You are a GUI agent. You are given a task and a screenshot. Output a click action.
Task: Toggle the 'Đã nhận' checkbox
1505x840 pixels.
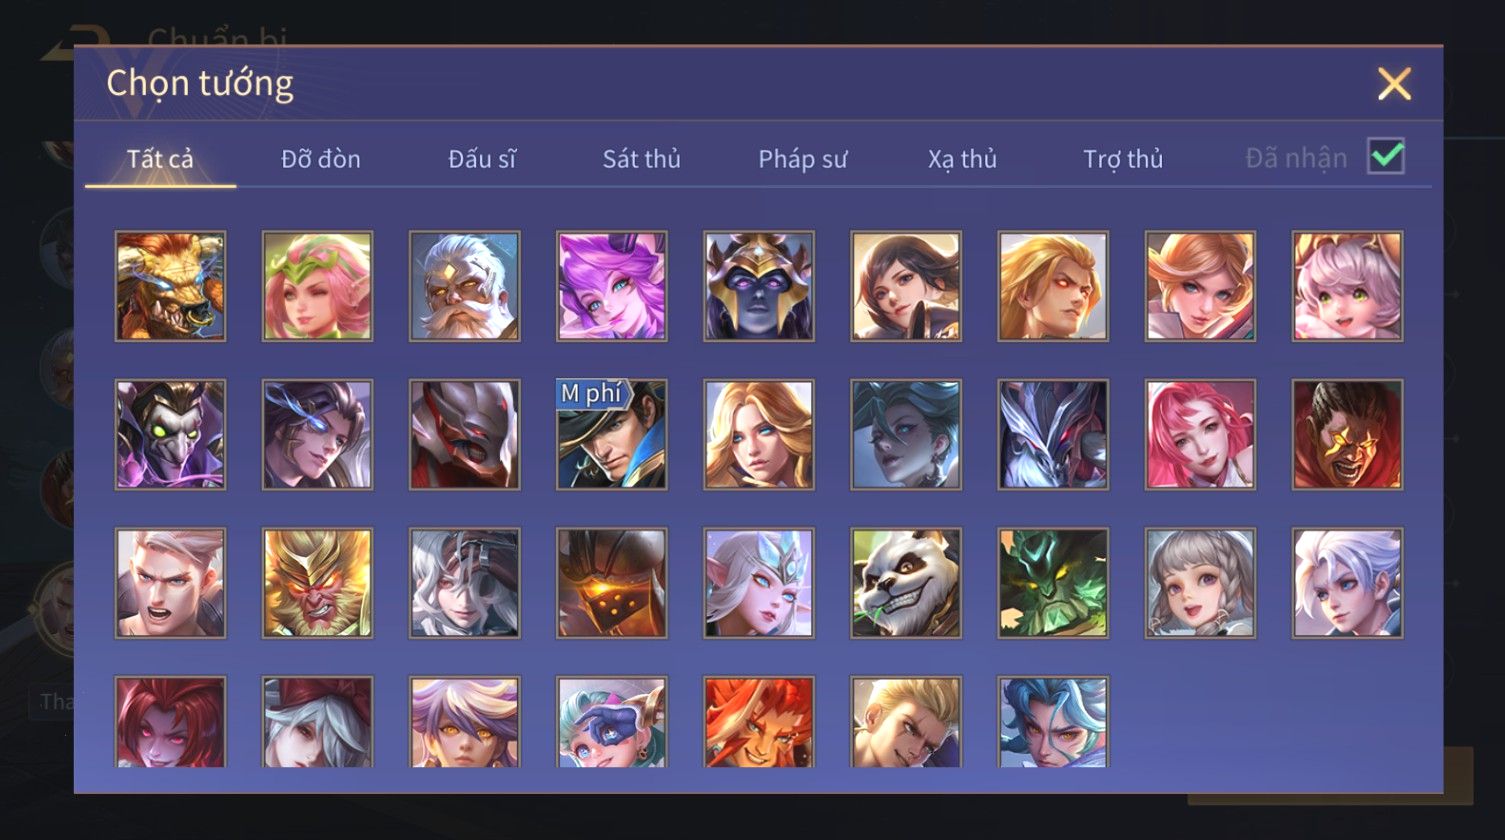(1386, 157)
